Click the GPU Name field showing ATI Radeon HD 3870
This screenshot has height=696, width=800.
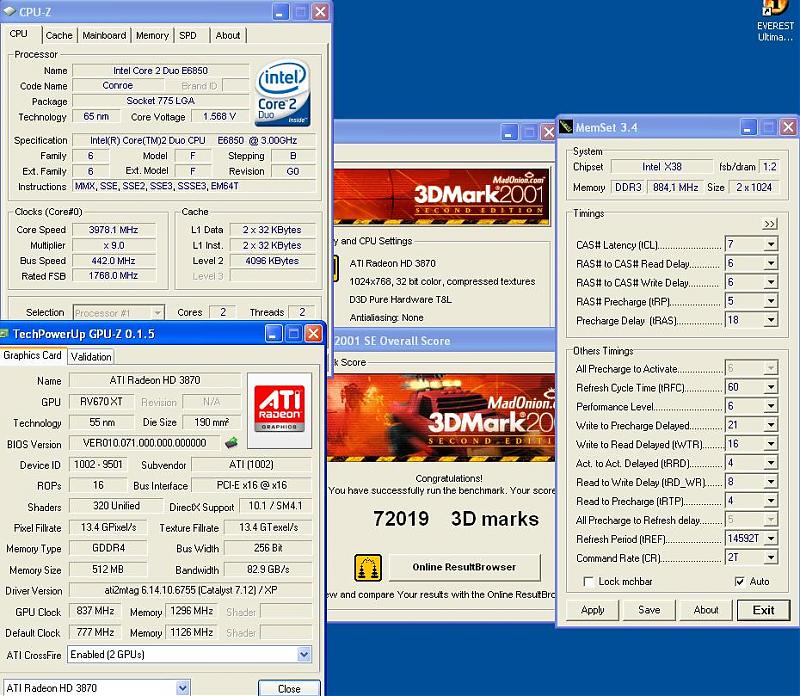(x=155, y=380)
